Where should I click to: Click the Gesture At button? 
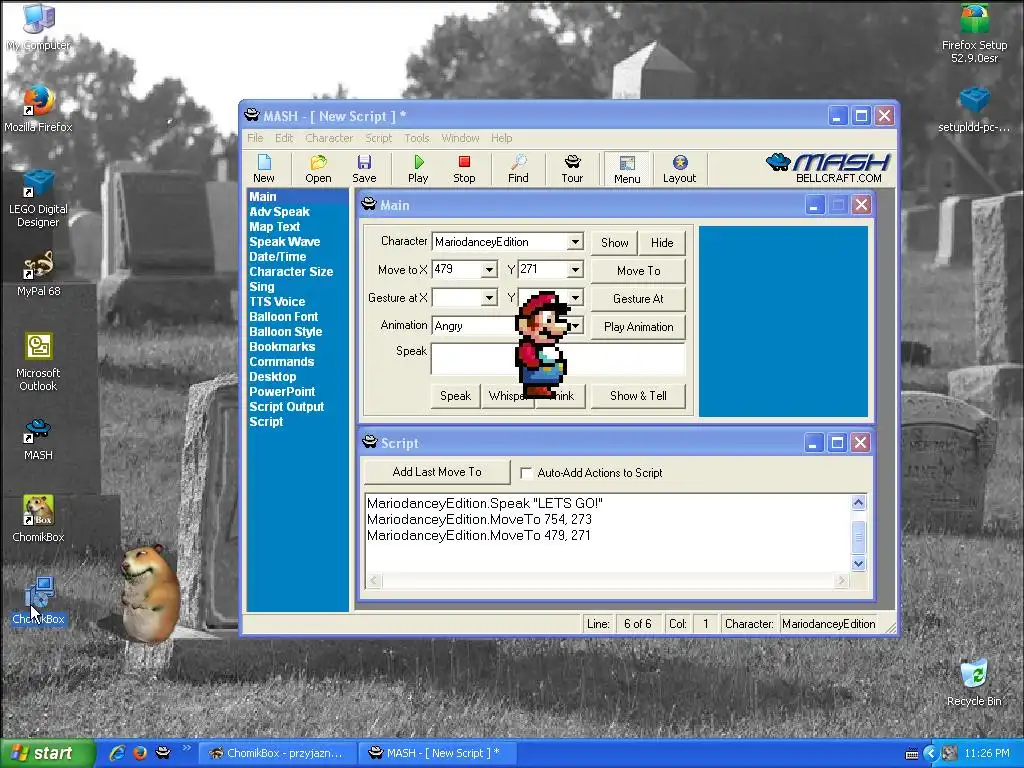(638, 299)
